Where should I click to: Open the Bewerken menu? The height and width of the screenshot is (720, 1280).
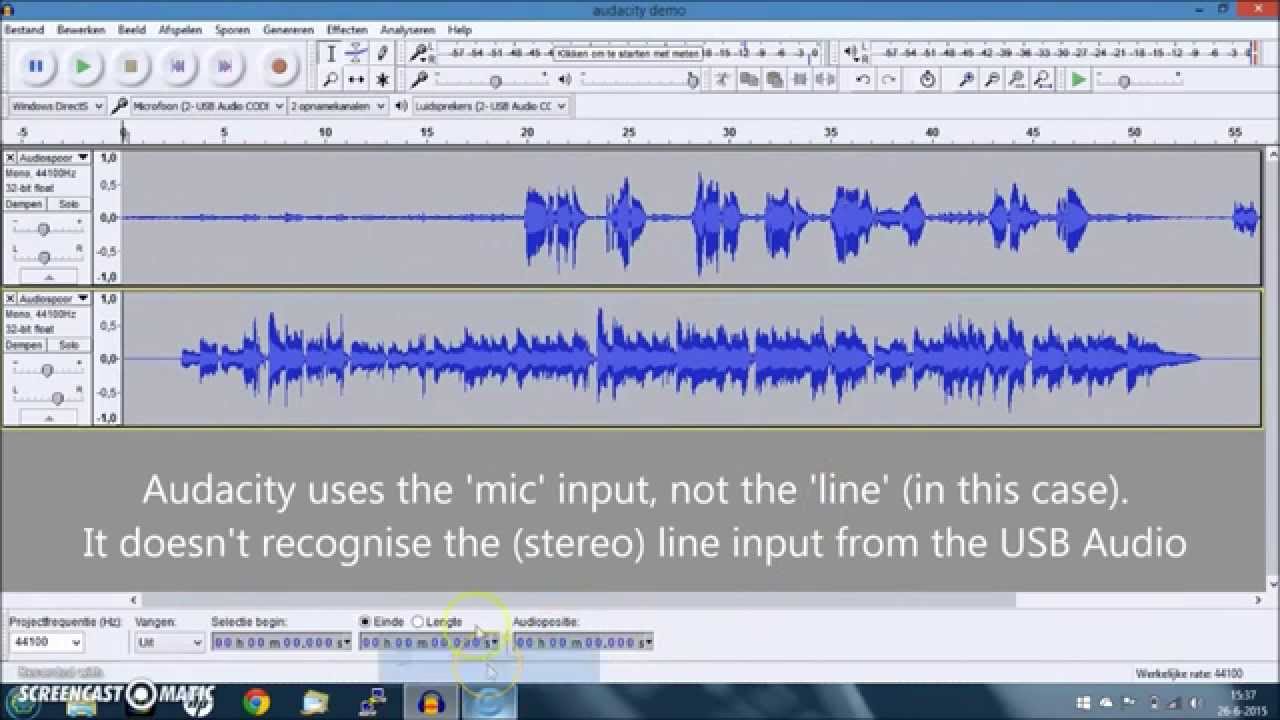[81, 30]
